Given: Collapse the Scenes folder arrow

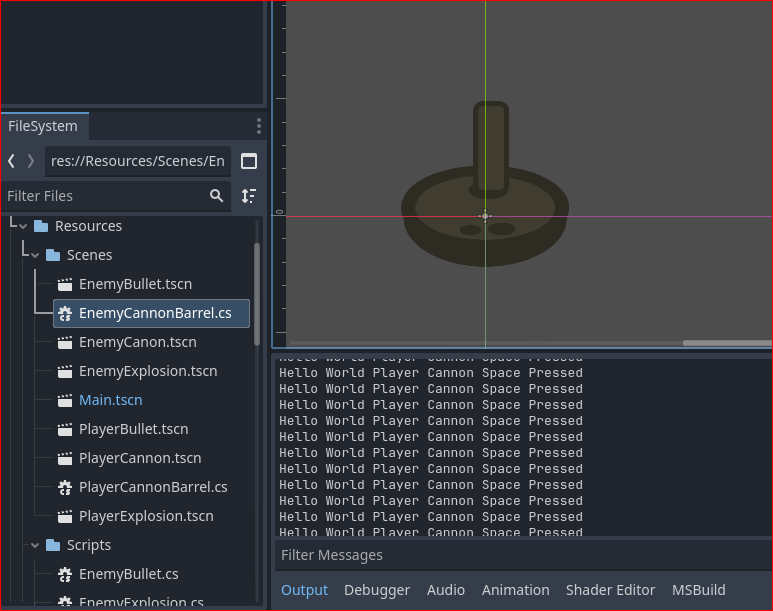Looking at the screenshot, I should pyautogui.click(x=35, y=255).
